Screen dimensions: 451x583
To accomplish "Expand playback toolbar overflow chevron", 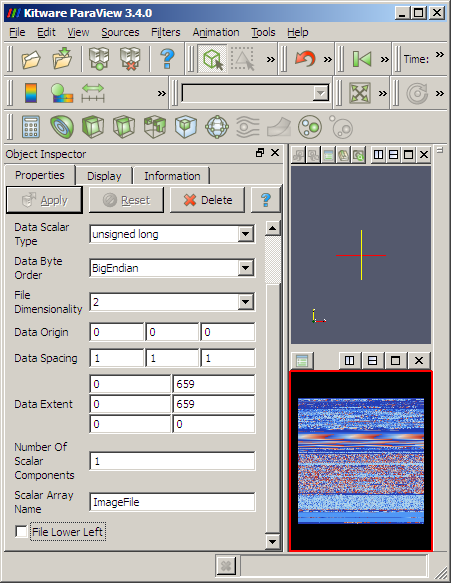I will [x=384, y=59].
